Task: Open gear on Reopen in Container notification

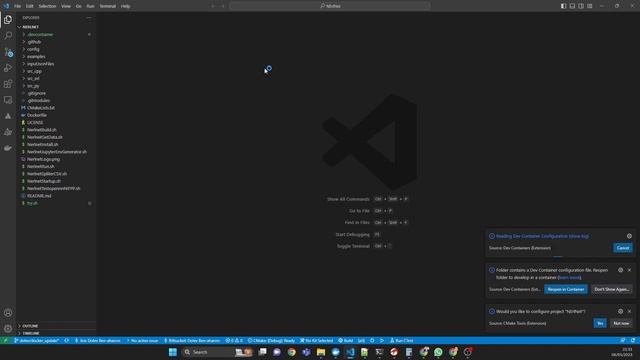Action: (x=620, y=270)
